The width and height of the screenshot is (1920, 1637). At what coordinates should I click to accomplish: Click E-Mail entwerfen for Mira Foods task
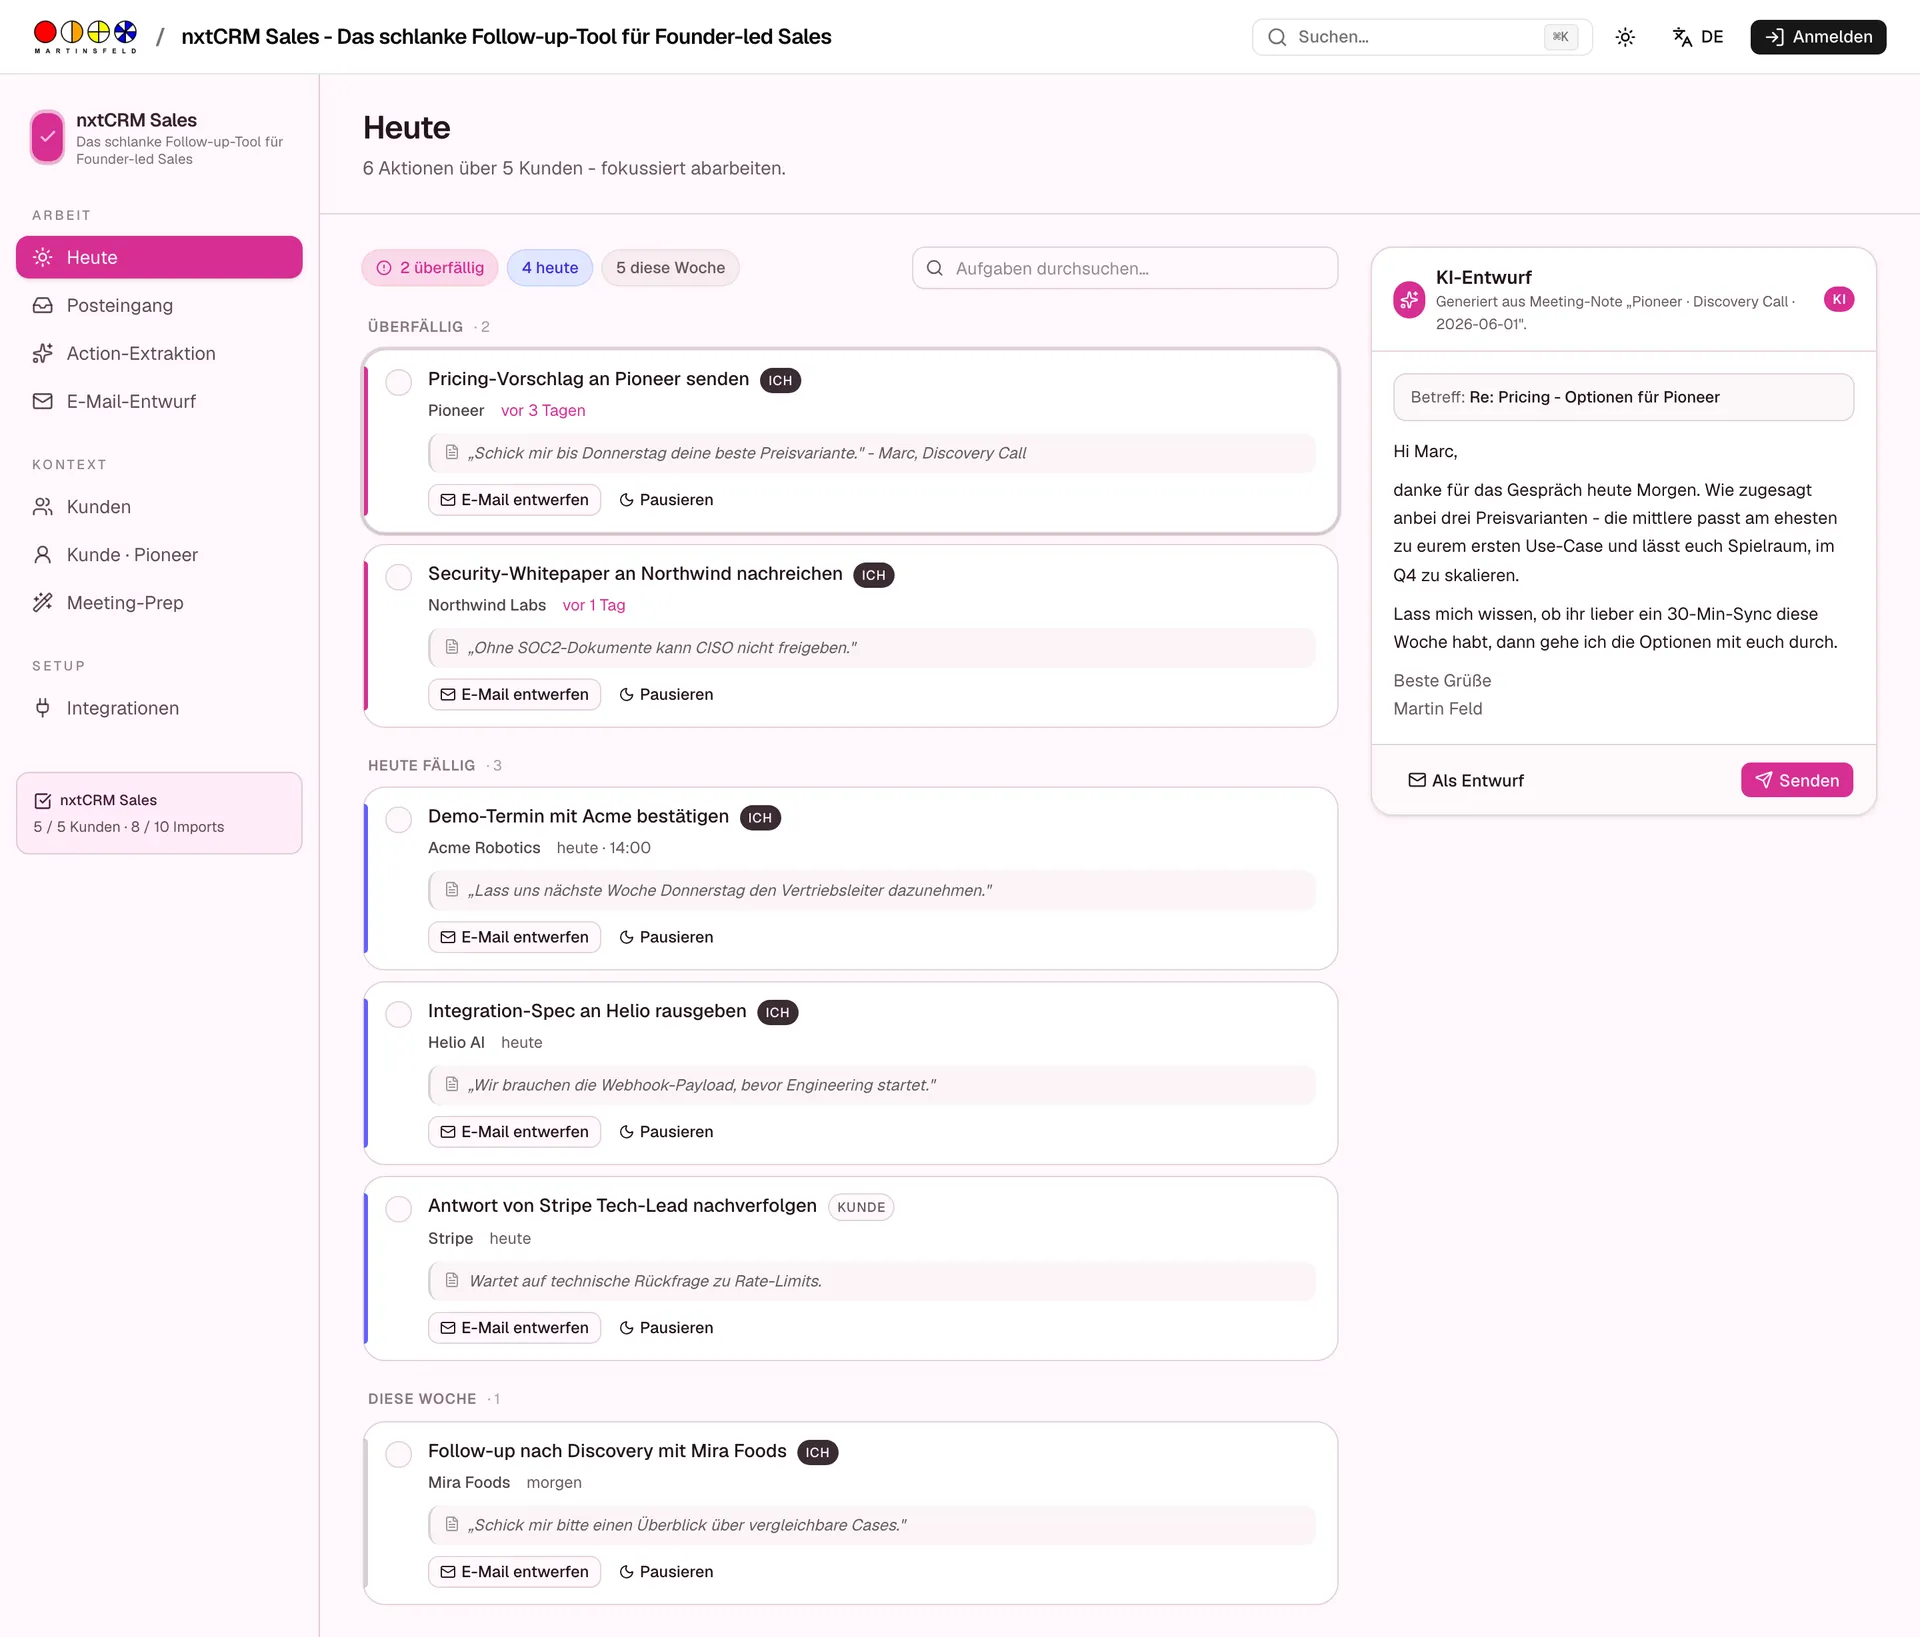pyautogui.click(x=514, y=1572)
